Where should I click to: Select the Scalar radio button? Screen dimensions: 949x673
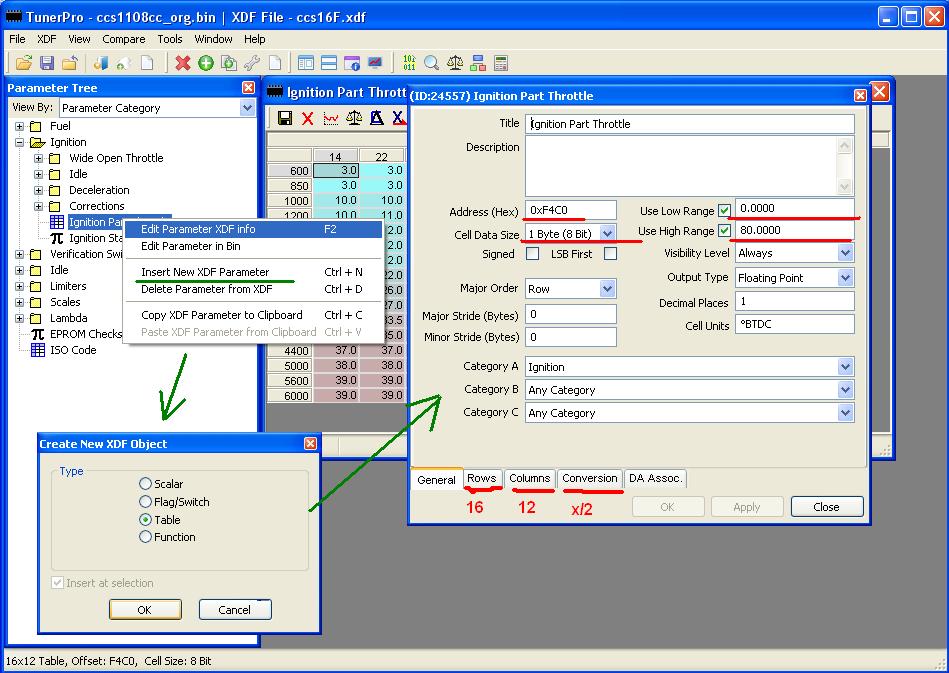point(146,485)
